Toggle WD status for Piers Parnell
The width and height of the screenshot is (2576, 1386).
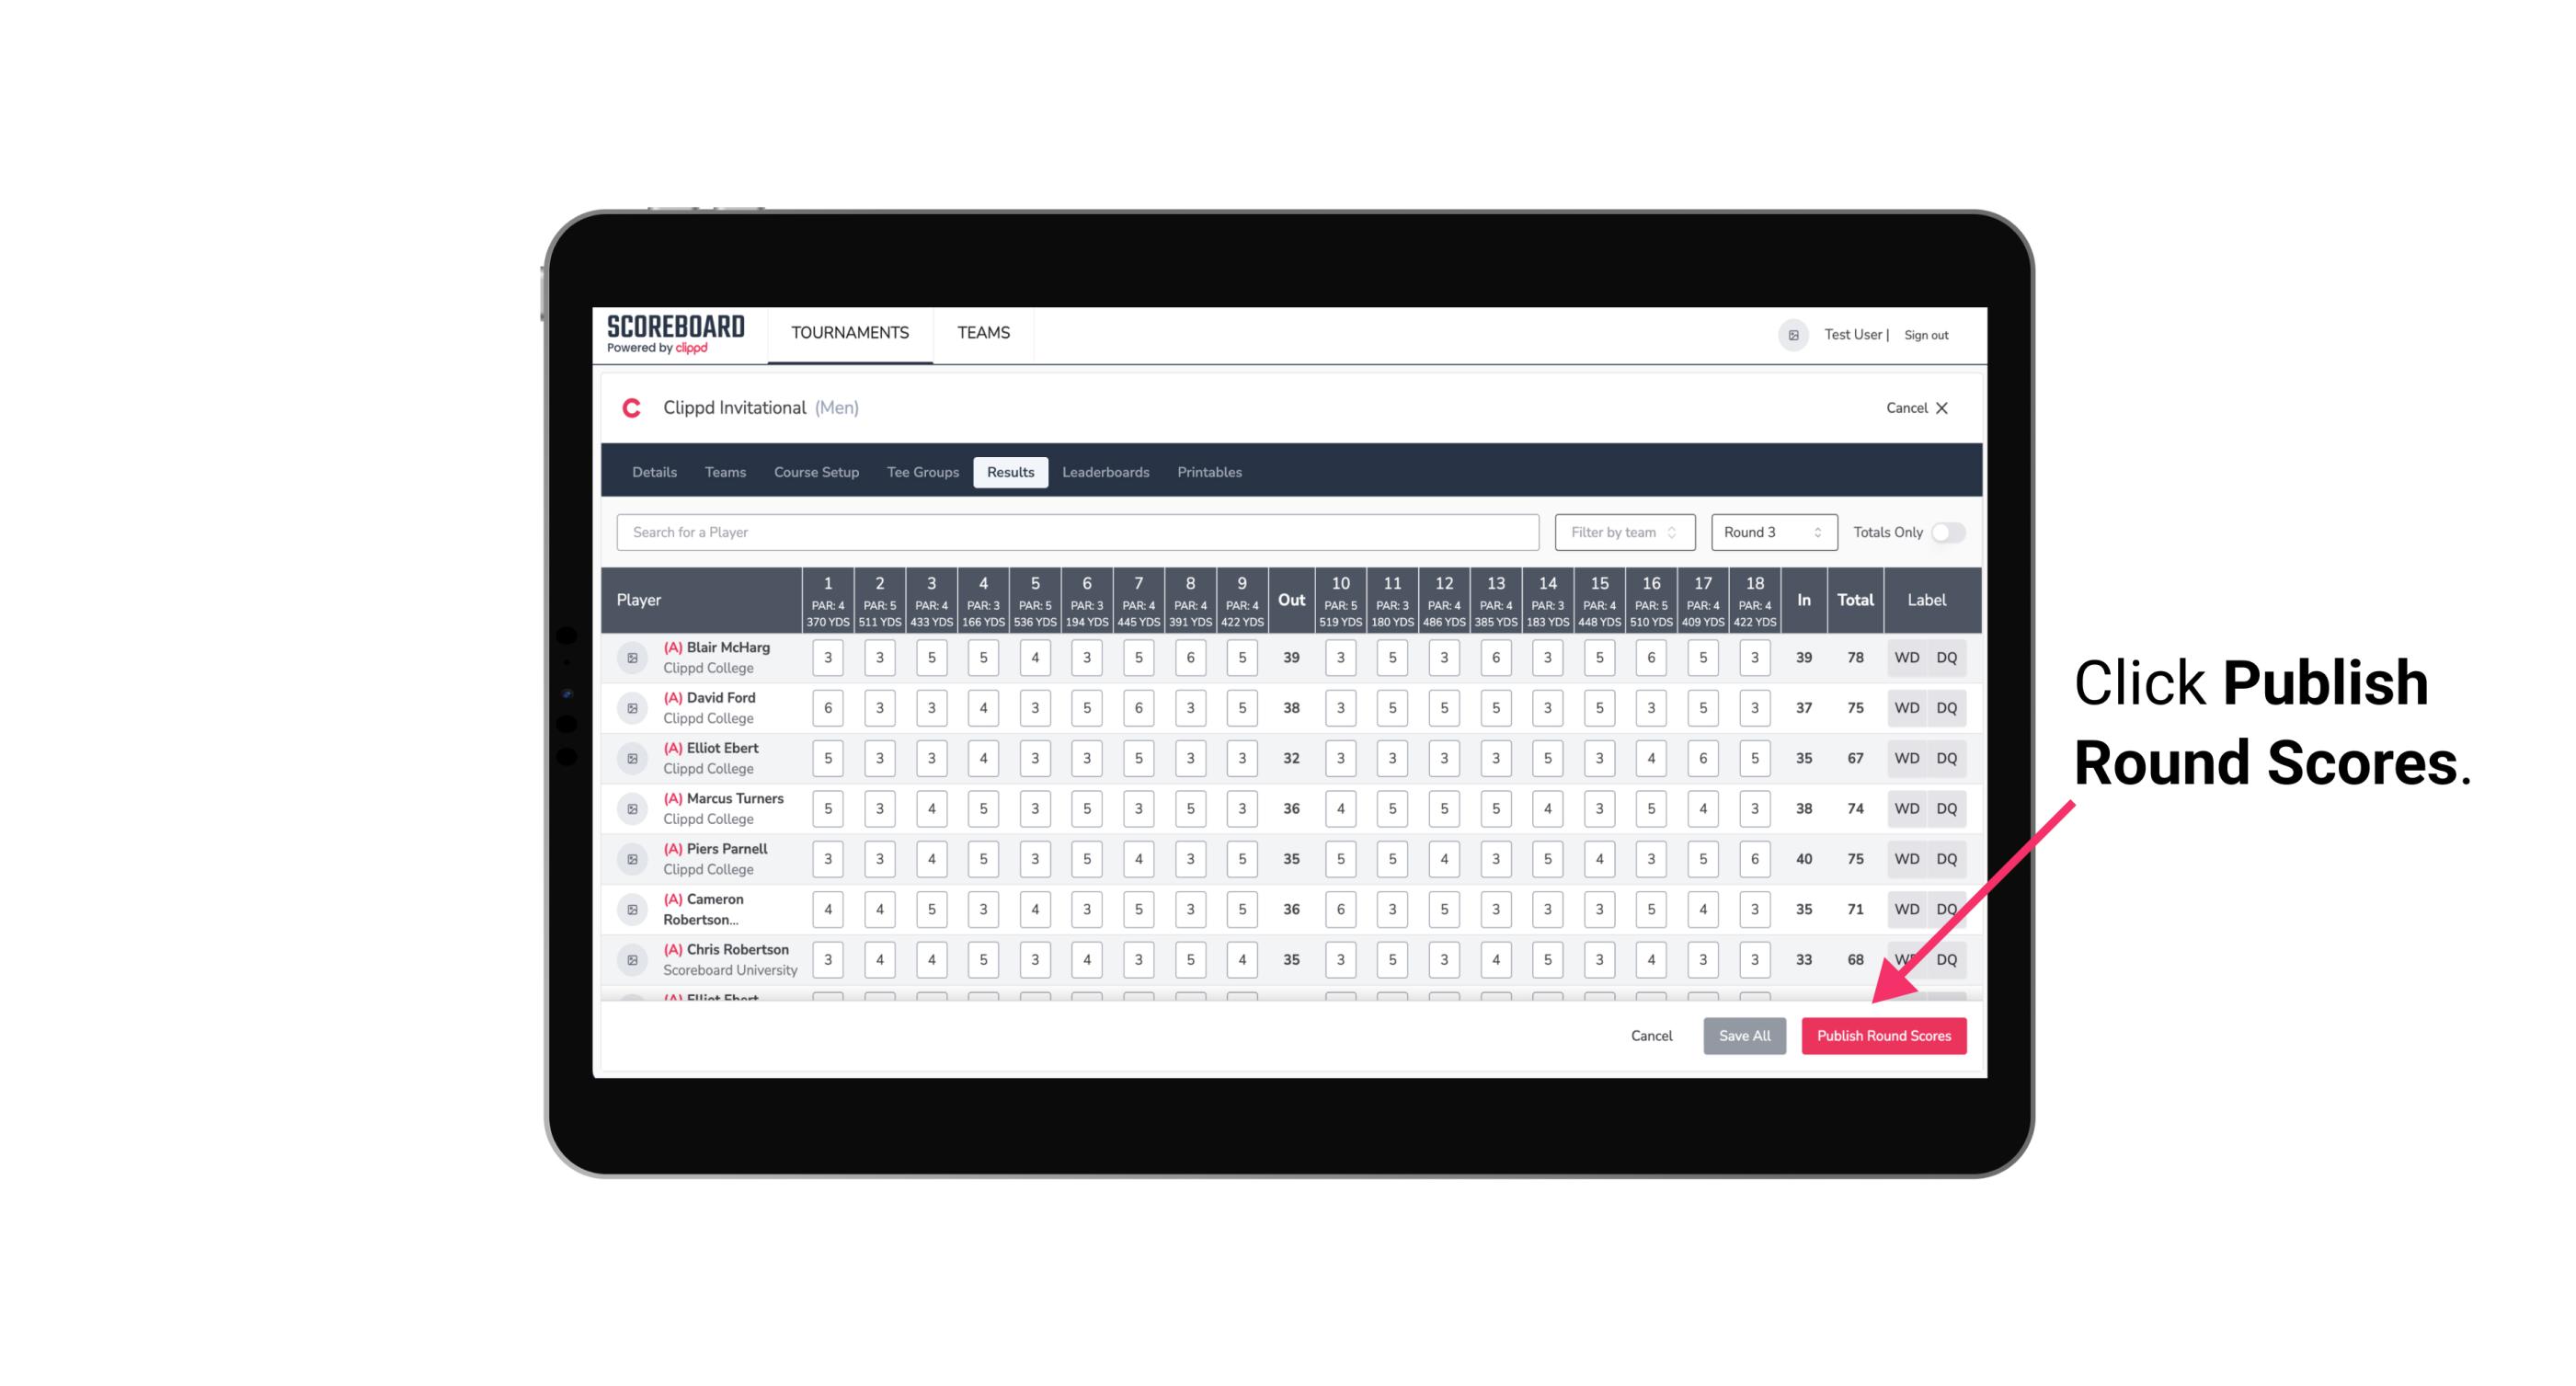[x=1906, y=857]
